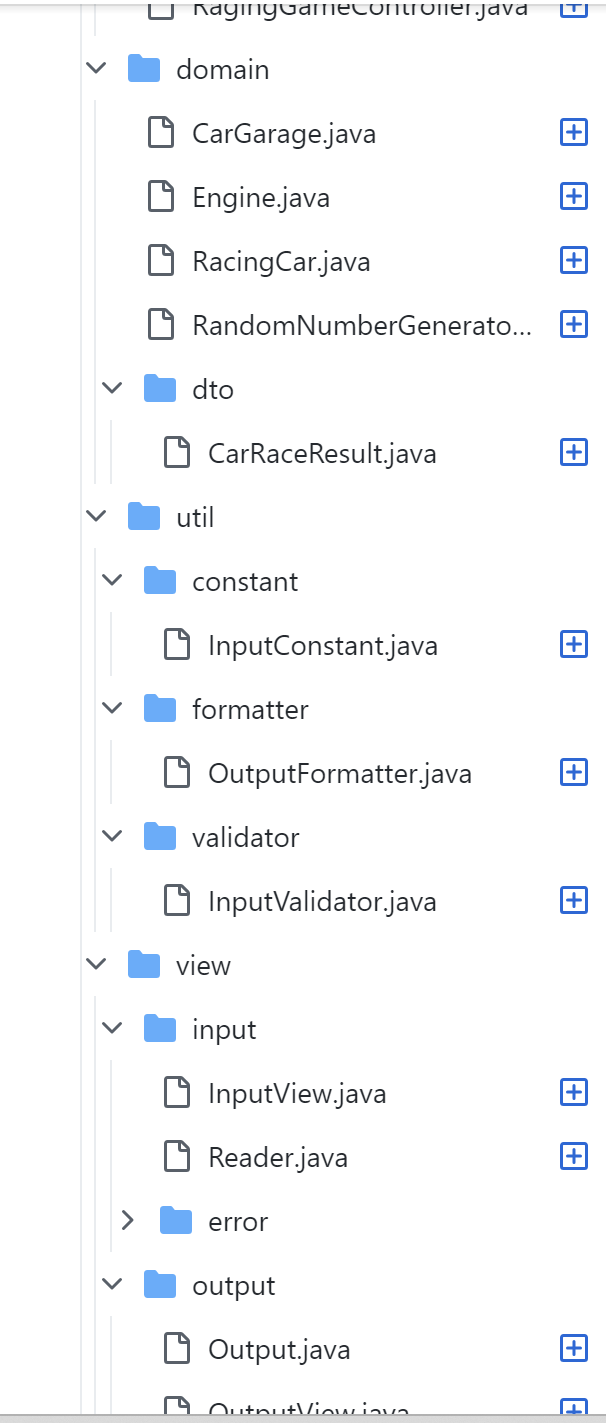The width and height of the screenshot is (606, 1423).
Task: Click the added-file icon next to Engine.java
Action: point(573,197)
